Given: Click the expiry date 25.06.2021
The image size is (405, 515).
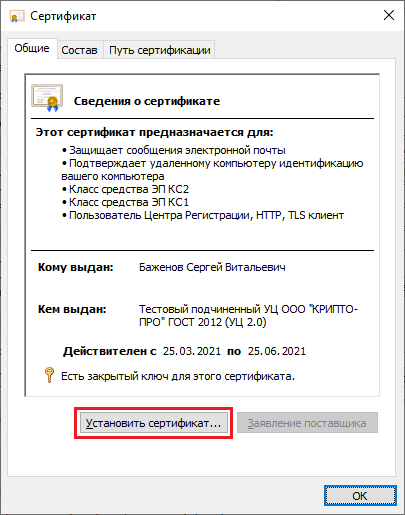Looking at the screenshot, I should point(277,351).
